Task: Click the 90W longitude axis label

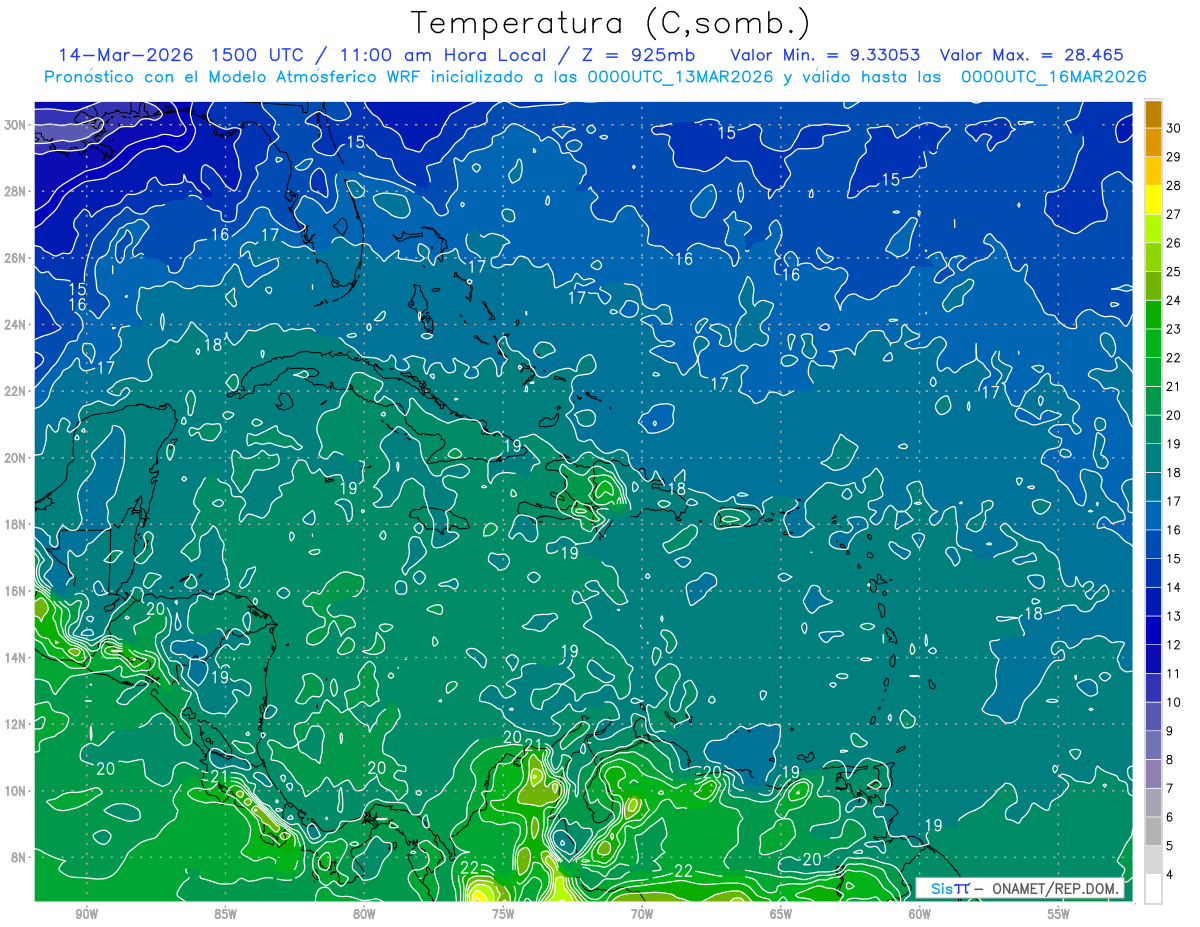Action: 86,914
